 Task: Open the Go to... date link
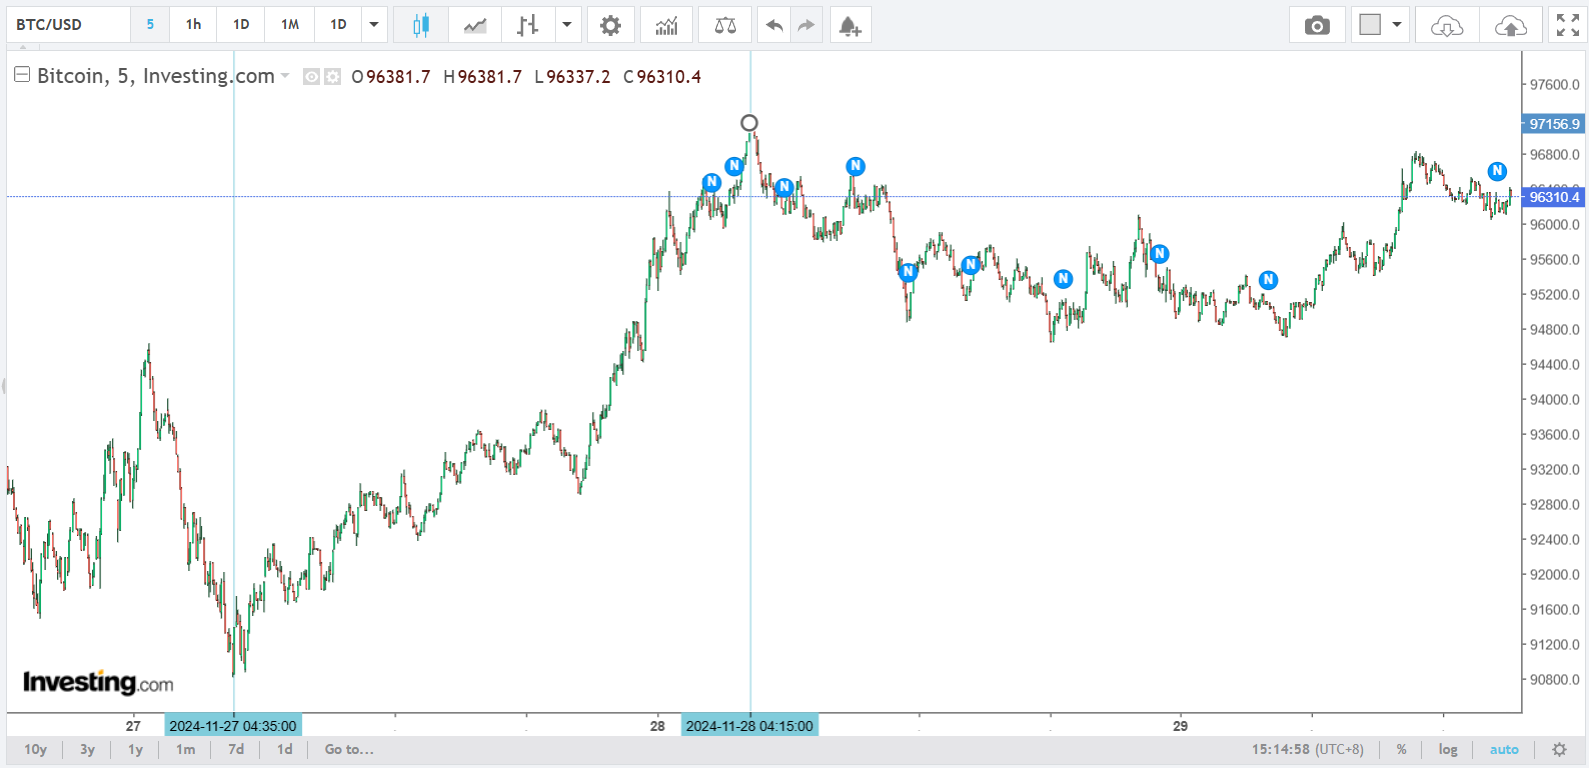point(349,749)
